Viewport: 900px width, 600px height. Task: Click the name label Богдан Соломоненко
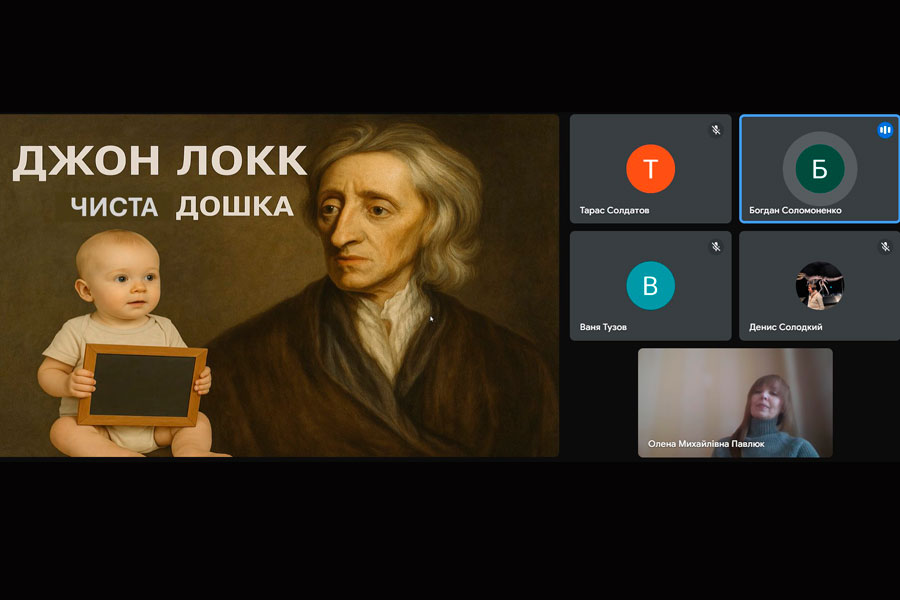pos(795,210)
